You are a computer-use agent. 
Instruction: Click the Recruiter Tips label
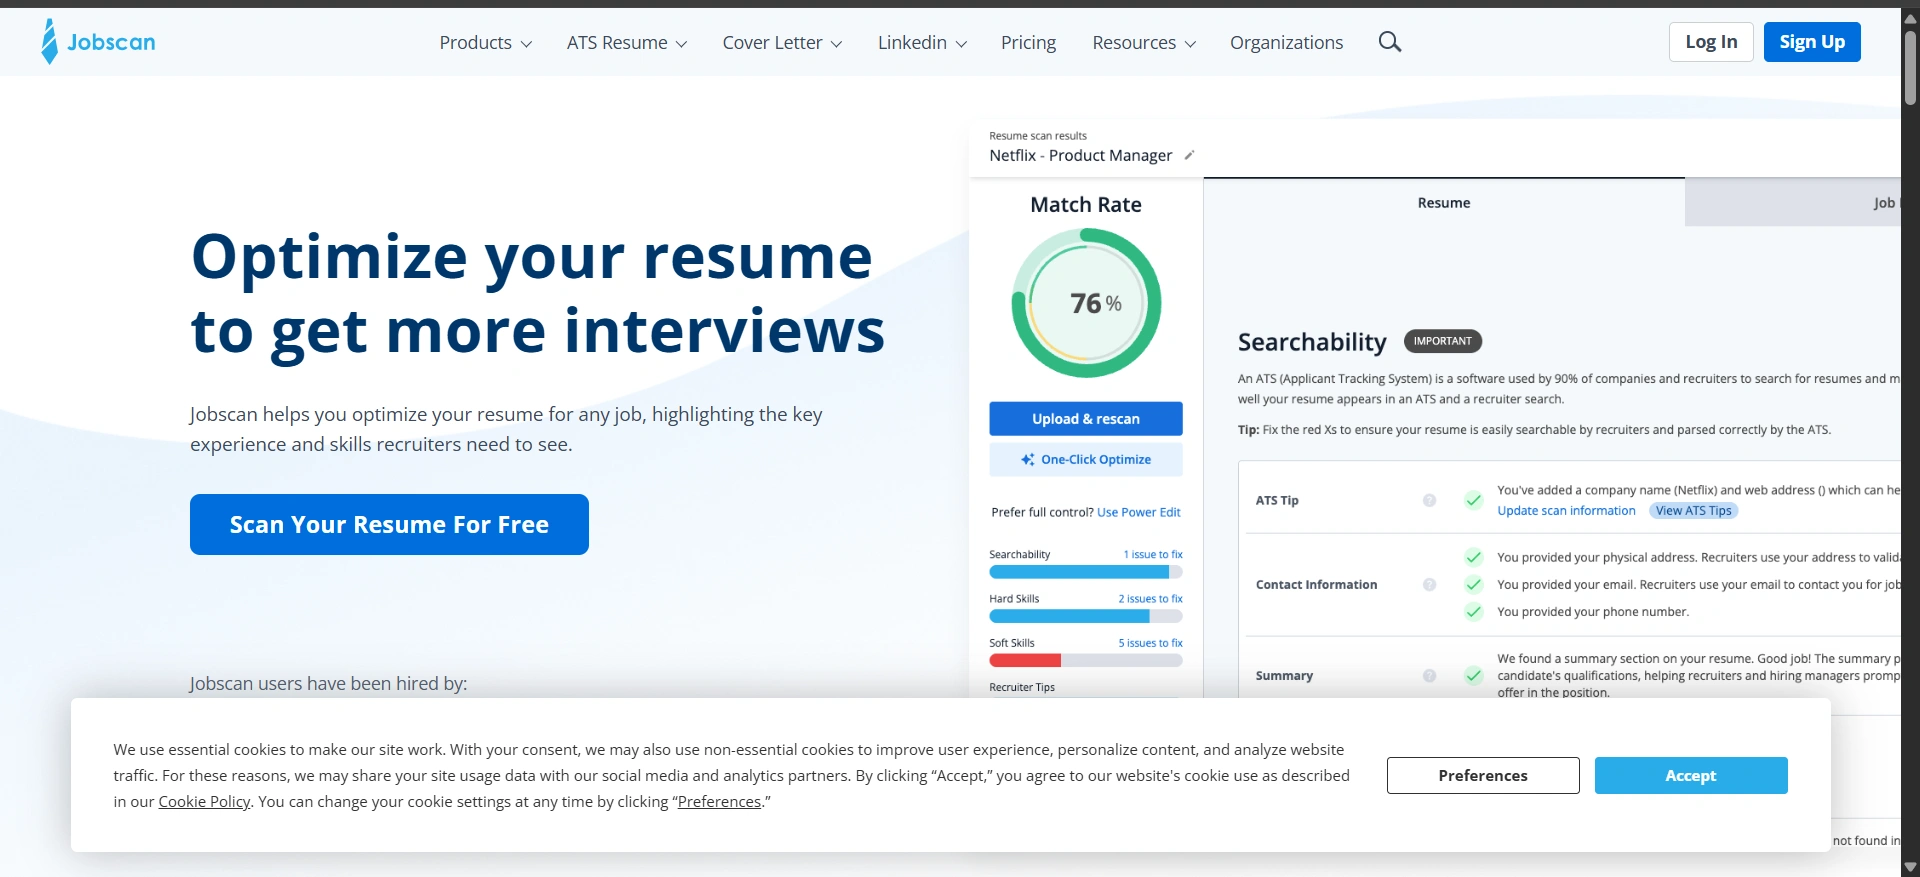[1022, 687]
